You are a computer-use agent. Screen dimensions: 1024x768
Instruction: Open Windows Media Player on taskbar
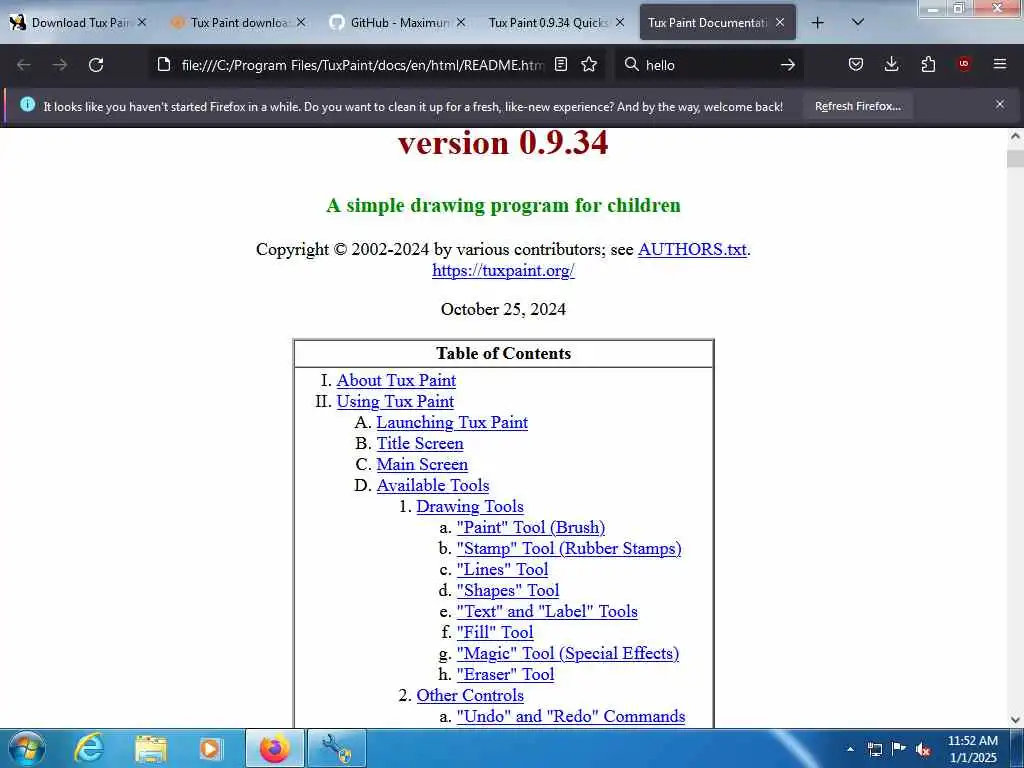[x=210, y=748]
